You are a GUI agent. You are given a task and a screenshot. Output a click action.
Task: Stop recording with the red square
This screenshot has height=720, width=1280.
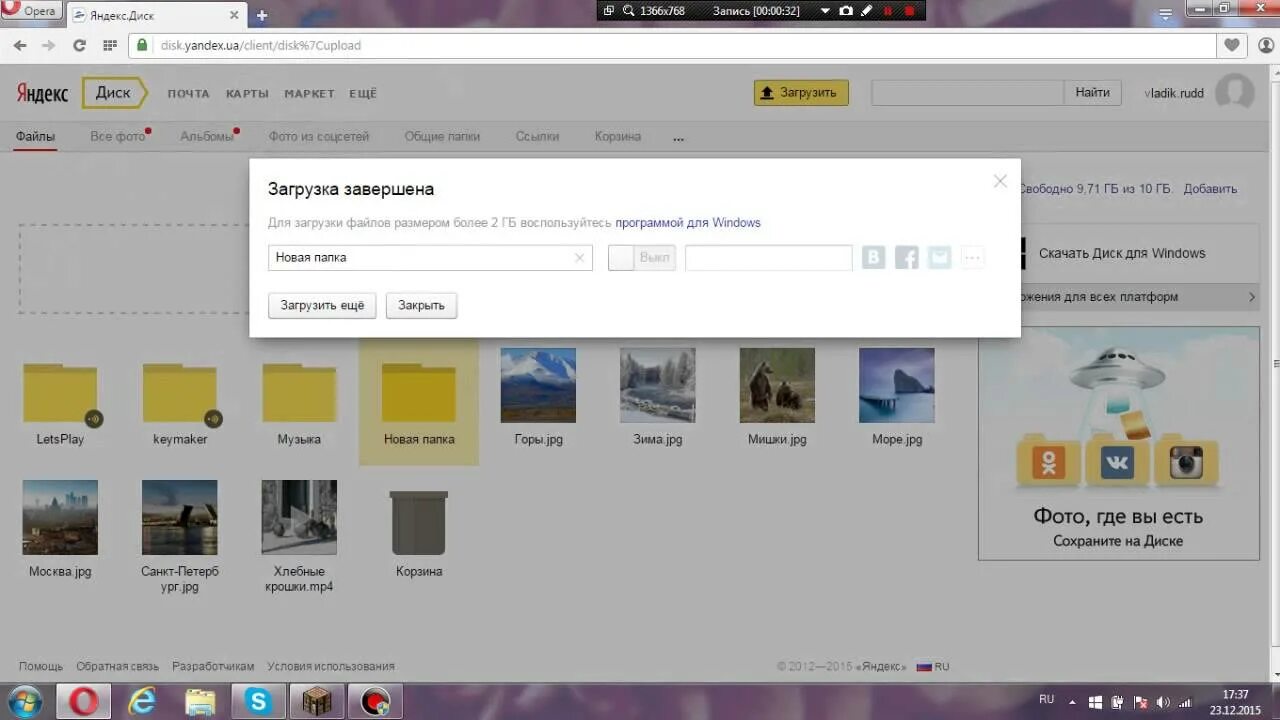(x=909, y=10)
